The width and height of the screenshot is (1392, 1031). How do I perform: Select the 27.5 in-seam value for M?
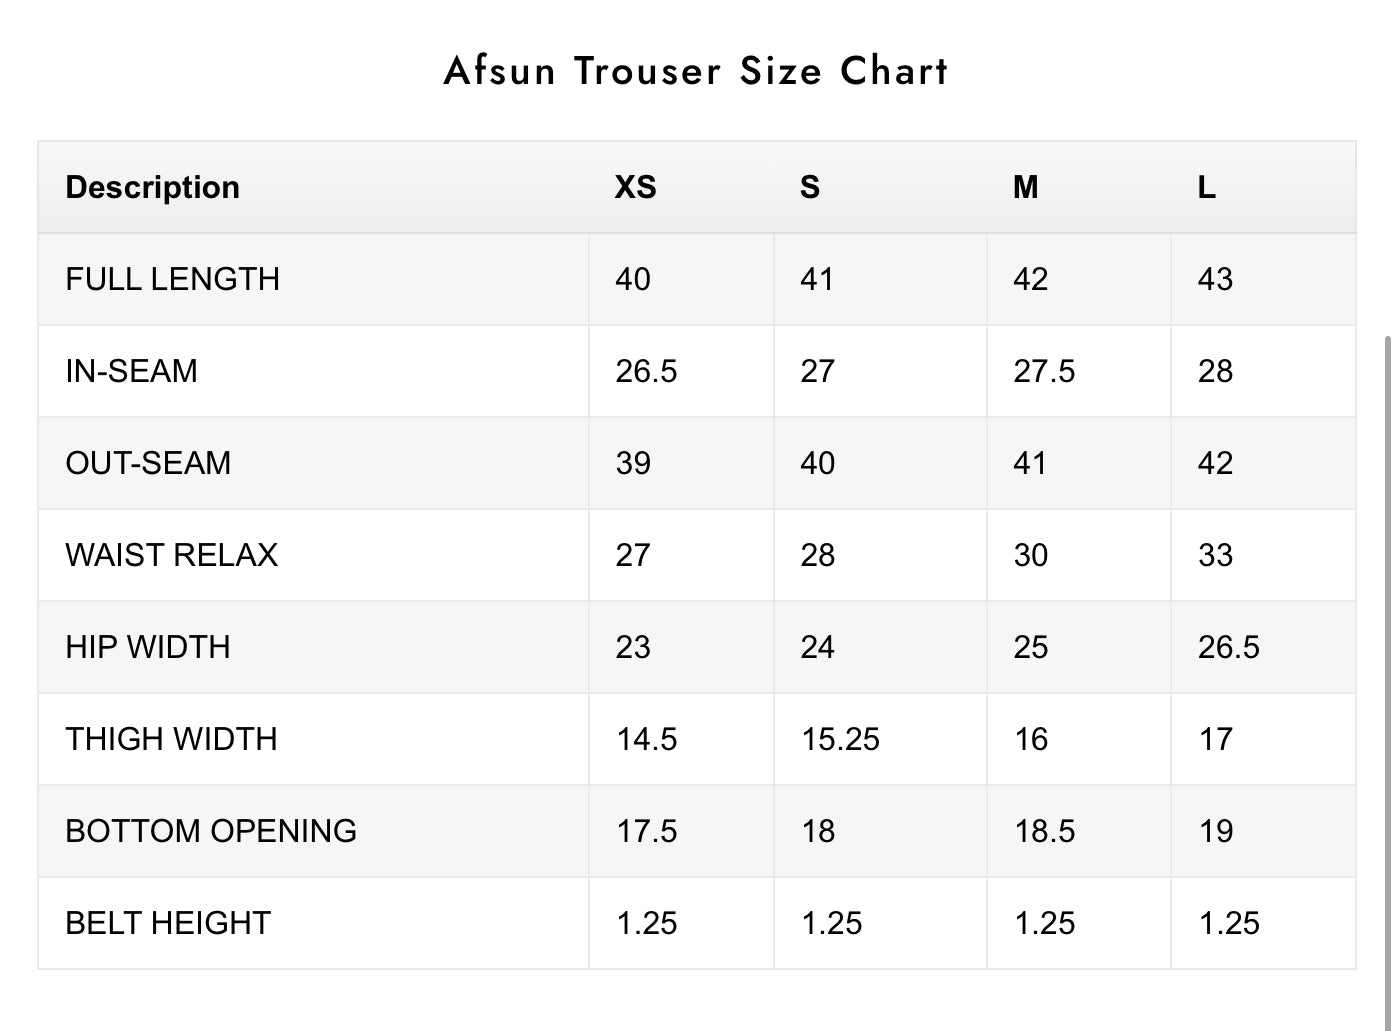[1044, 371]
